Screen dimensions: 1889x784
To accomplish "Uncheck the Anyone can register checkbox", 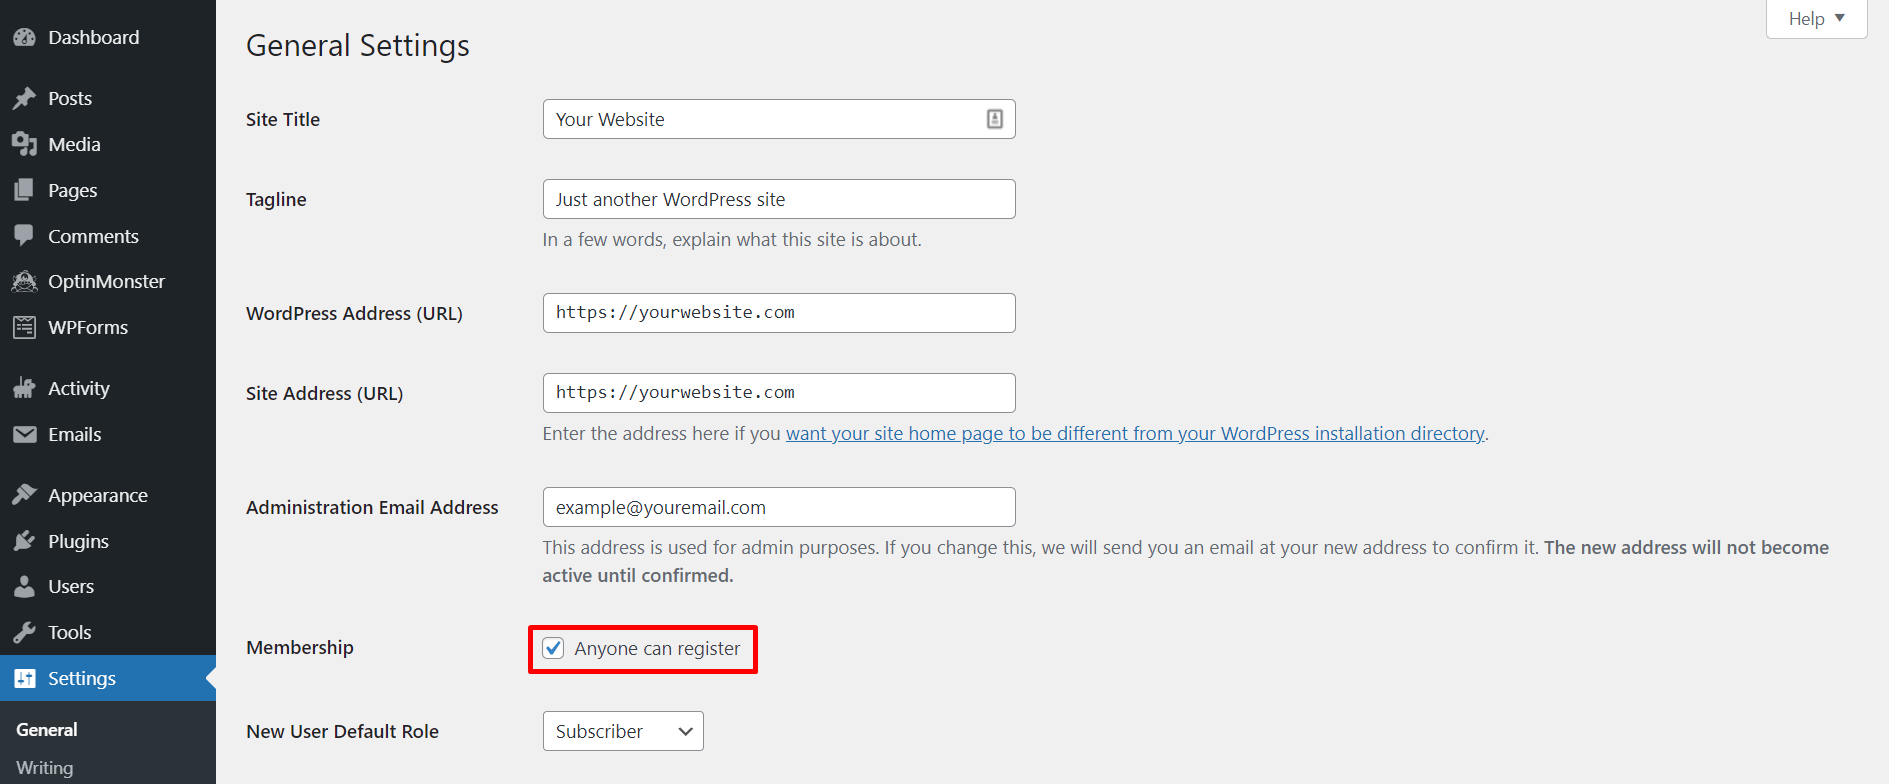I will tap(554, 648).
